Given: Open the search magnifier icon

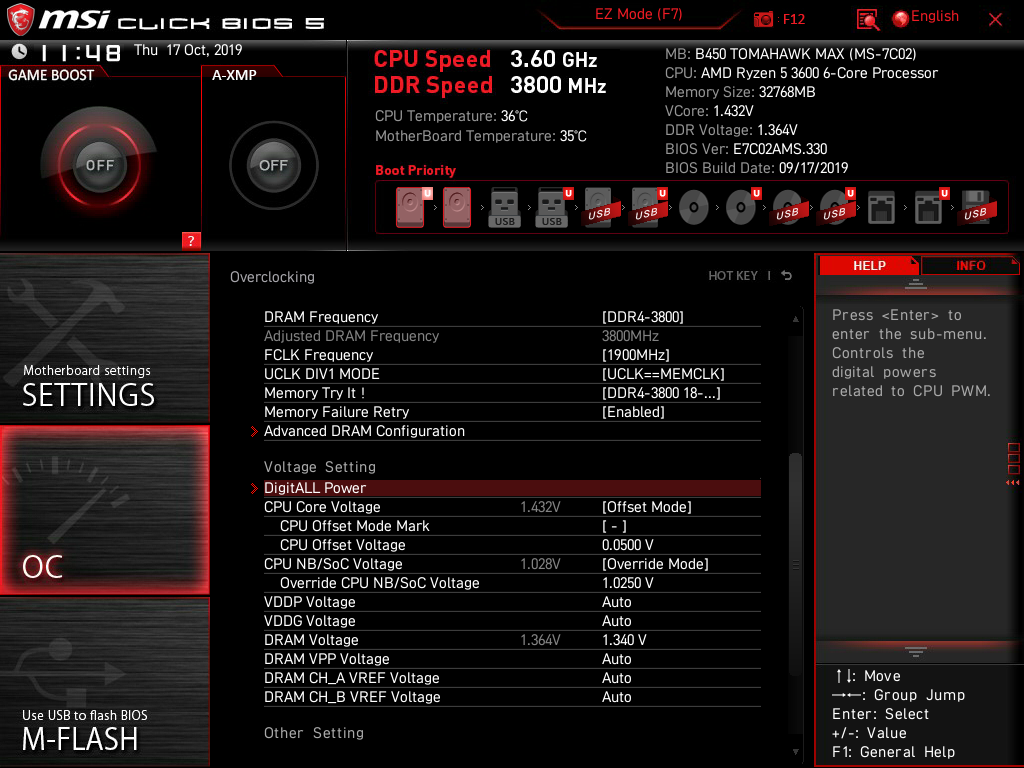Looking at the screenshot, I should 867,20.
